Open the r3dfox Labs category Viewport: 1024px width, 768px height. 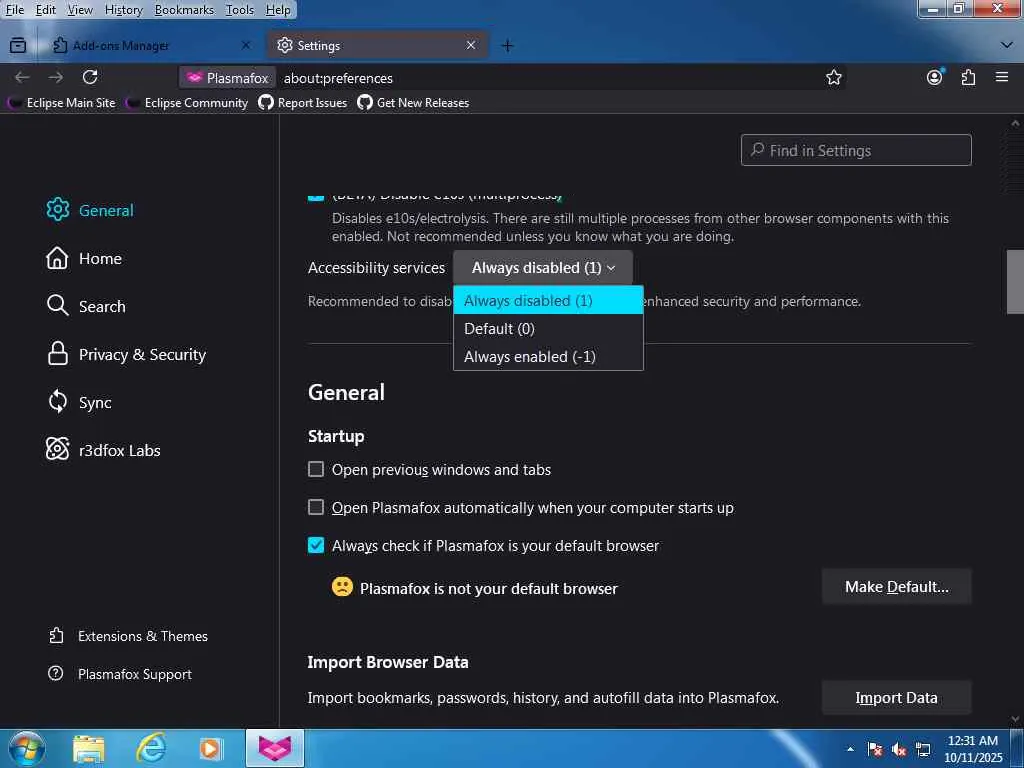103,451
